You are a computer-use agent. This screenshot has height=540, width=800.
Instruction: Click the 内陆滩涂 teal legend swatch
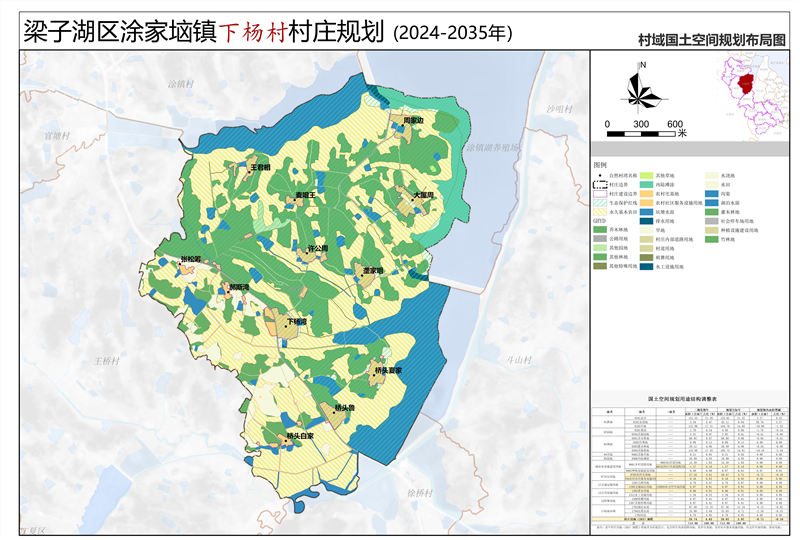click(646, 185)
